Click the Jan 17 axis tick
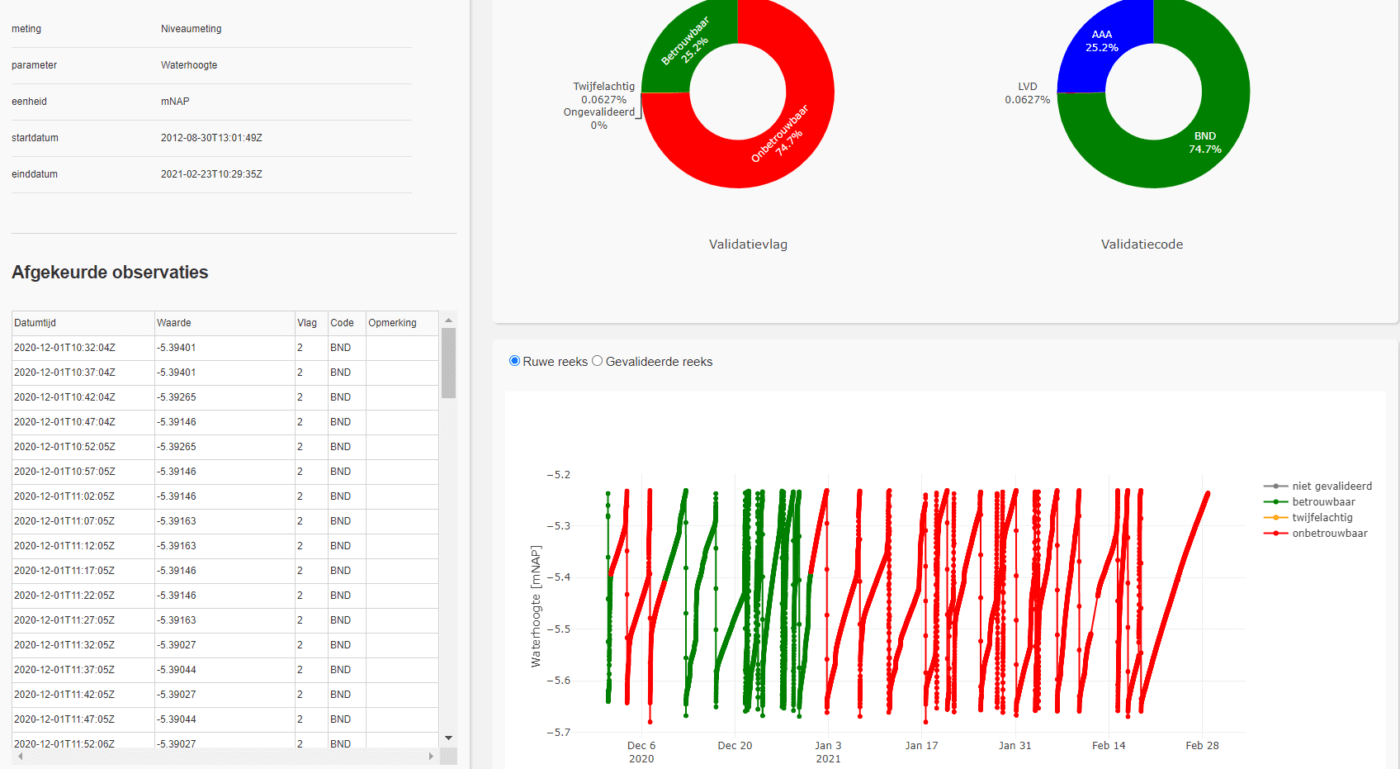1400x769 pixels. (x=921, y=746)
